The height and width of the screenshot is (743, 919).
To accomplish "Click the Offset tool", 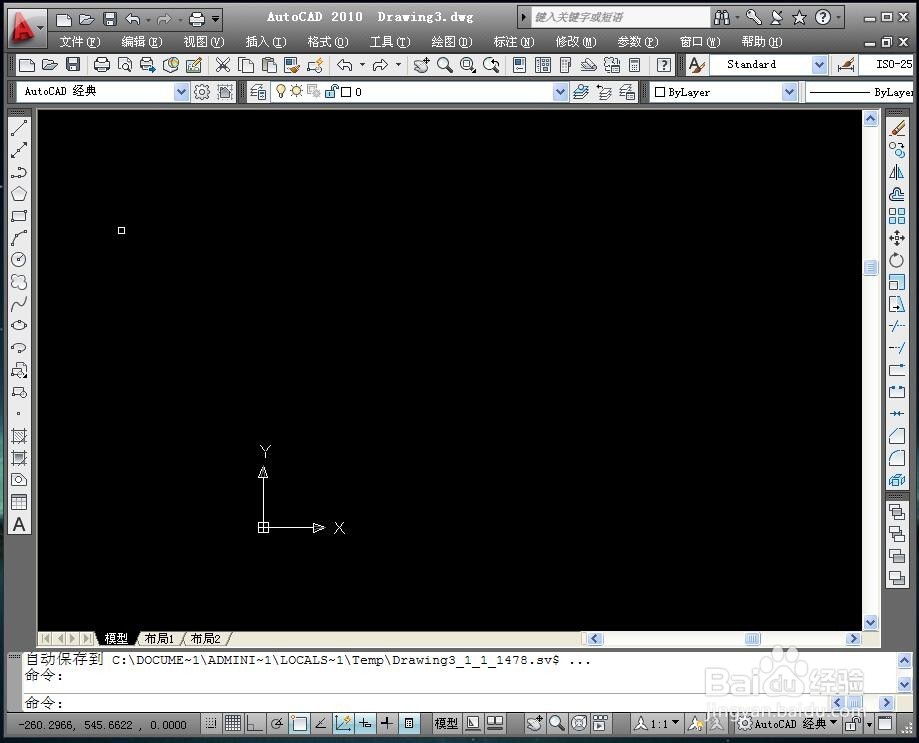I will click(897, 194).
